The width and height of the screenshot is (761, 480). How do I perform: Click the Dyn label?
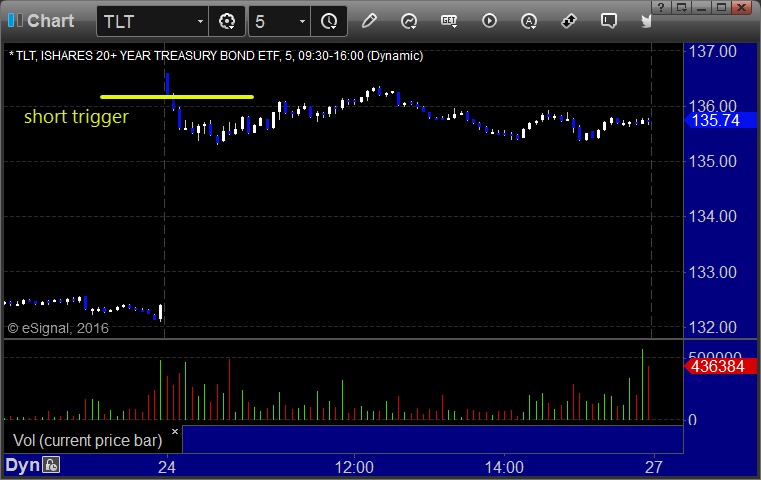click(x=22, y=465)
